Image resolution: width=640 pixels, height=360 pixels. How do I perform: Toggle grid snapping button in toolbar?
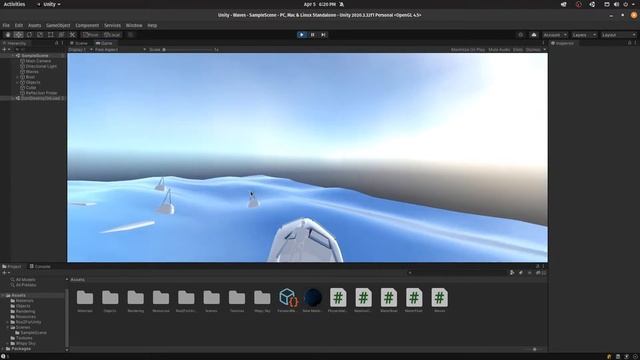(130, 35)
